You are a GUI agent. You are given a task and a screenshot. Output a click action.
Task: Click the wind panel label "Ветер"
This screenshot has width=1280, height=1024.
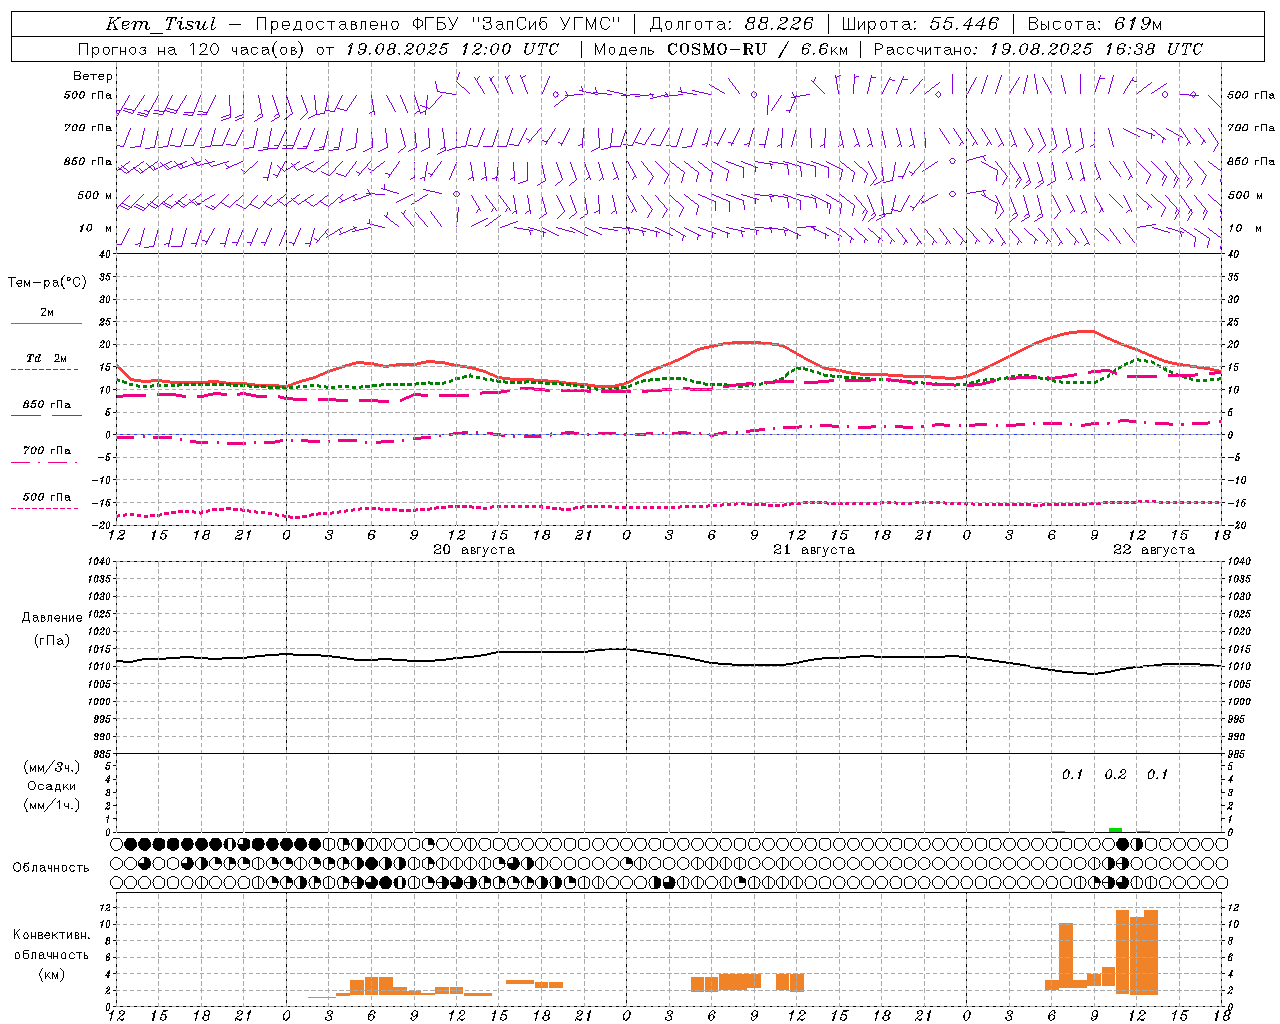(x=93, y=76)
